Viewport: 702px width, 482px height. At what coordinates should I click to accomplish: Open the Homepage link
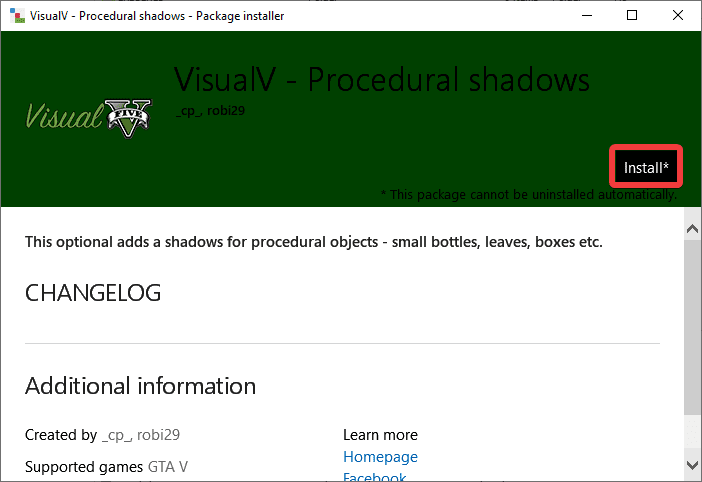click(x=380, y=457)
